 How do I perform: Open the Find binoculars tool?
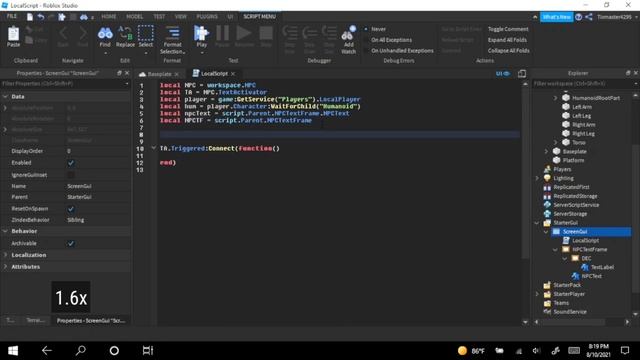pos(105,33)
